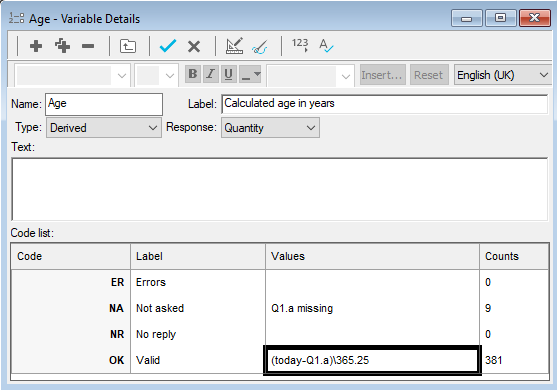
Task: Select the ER code cell
Action: pos(71,282)
